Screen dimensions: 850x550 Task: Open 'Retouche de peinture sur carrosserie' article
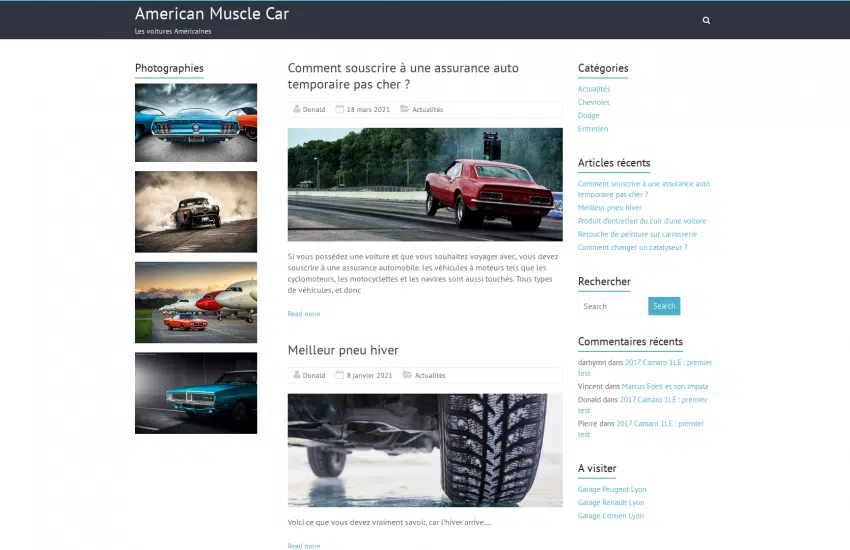coord(637,234)
